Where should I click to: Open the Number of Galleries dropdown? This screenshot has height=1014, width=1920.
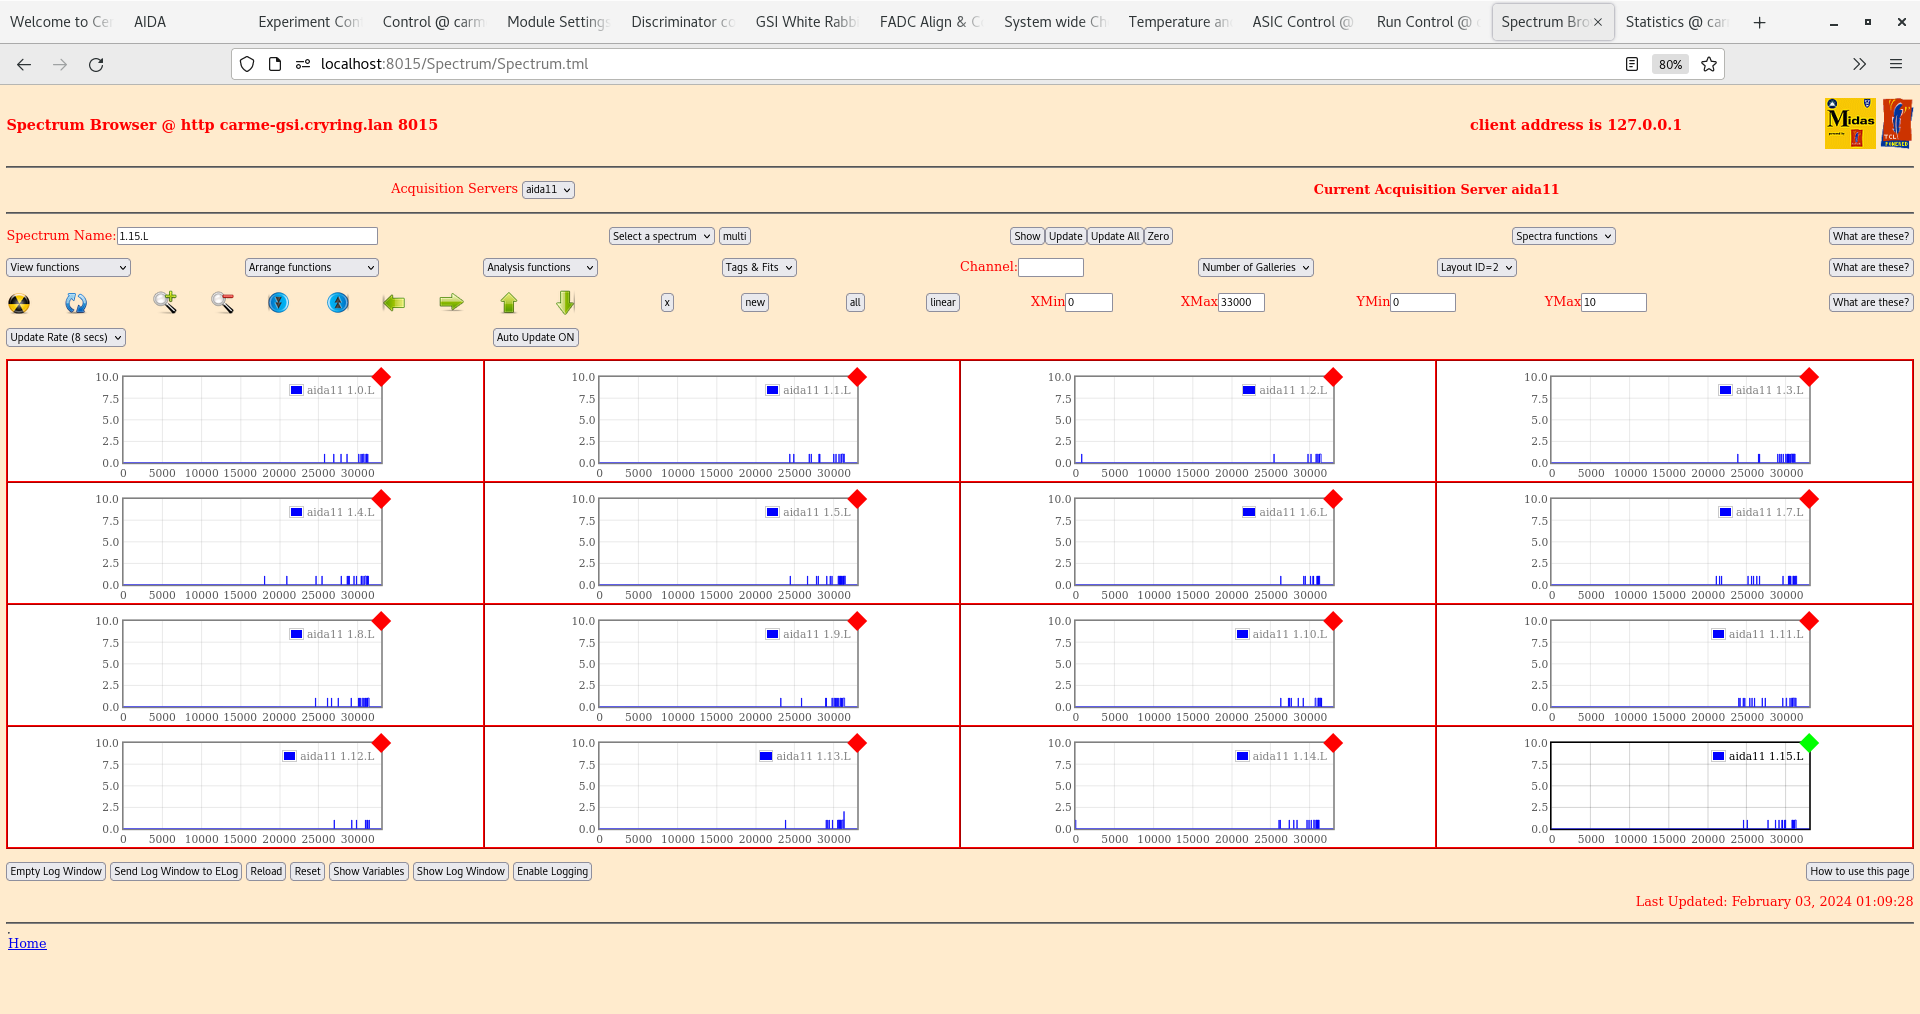pyautogui.click(x=1255, y=267)
